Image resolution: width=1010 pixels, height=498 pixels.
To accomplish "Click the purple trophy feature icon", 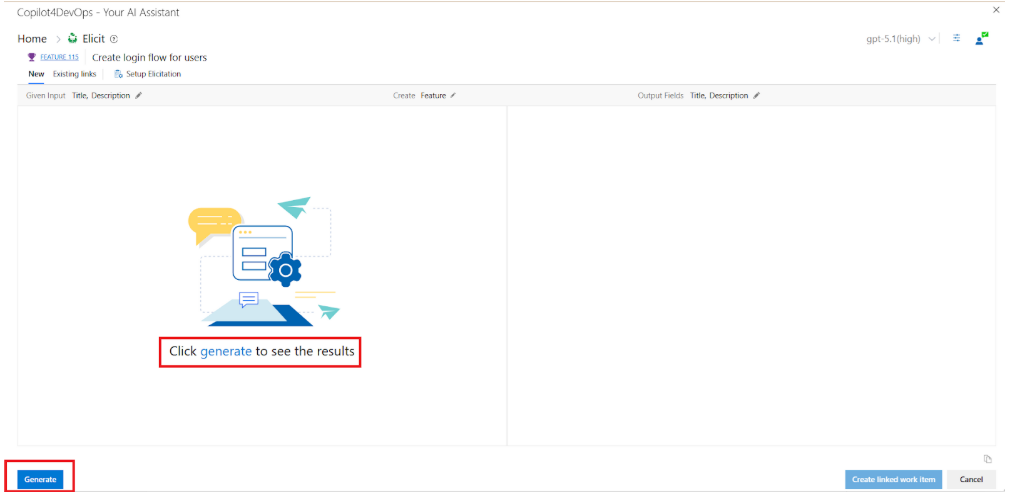I will [32, 58].
